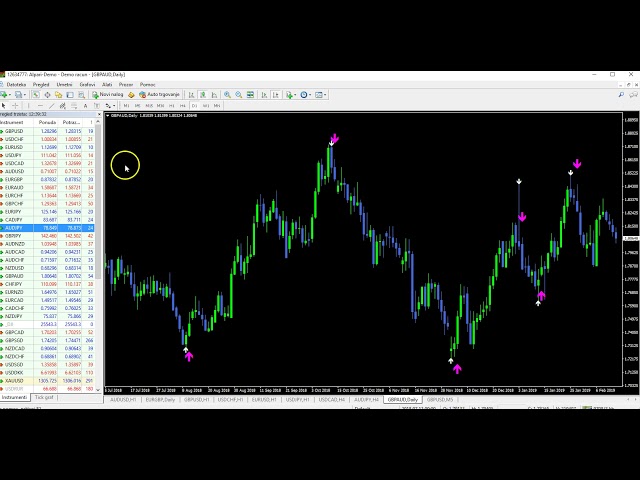This screenshot has height=480, width=640.
Task: Open the Datoteka menu
Action: (x=16, y=85)
